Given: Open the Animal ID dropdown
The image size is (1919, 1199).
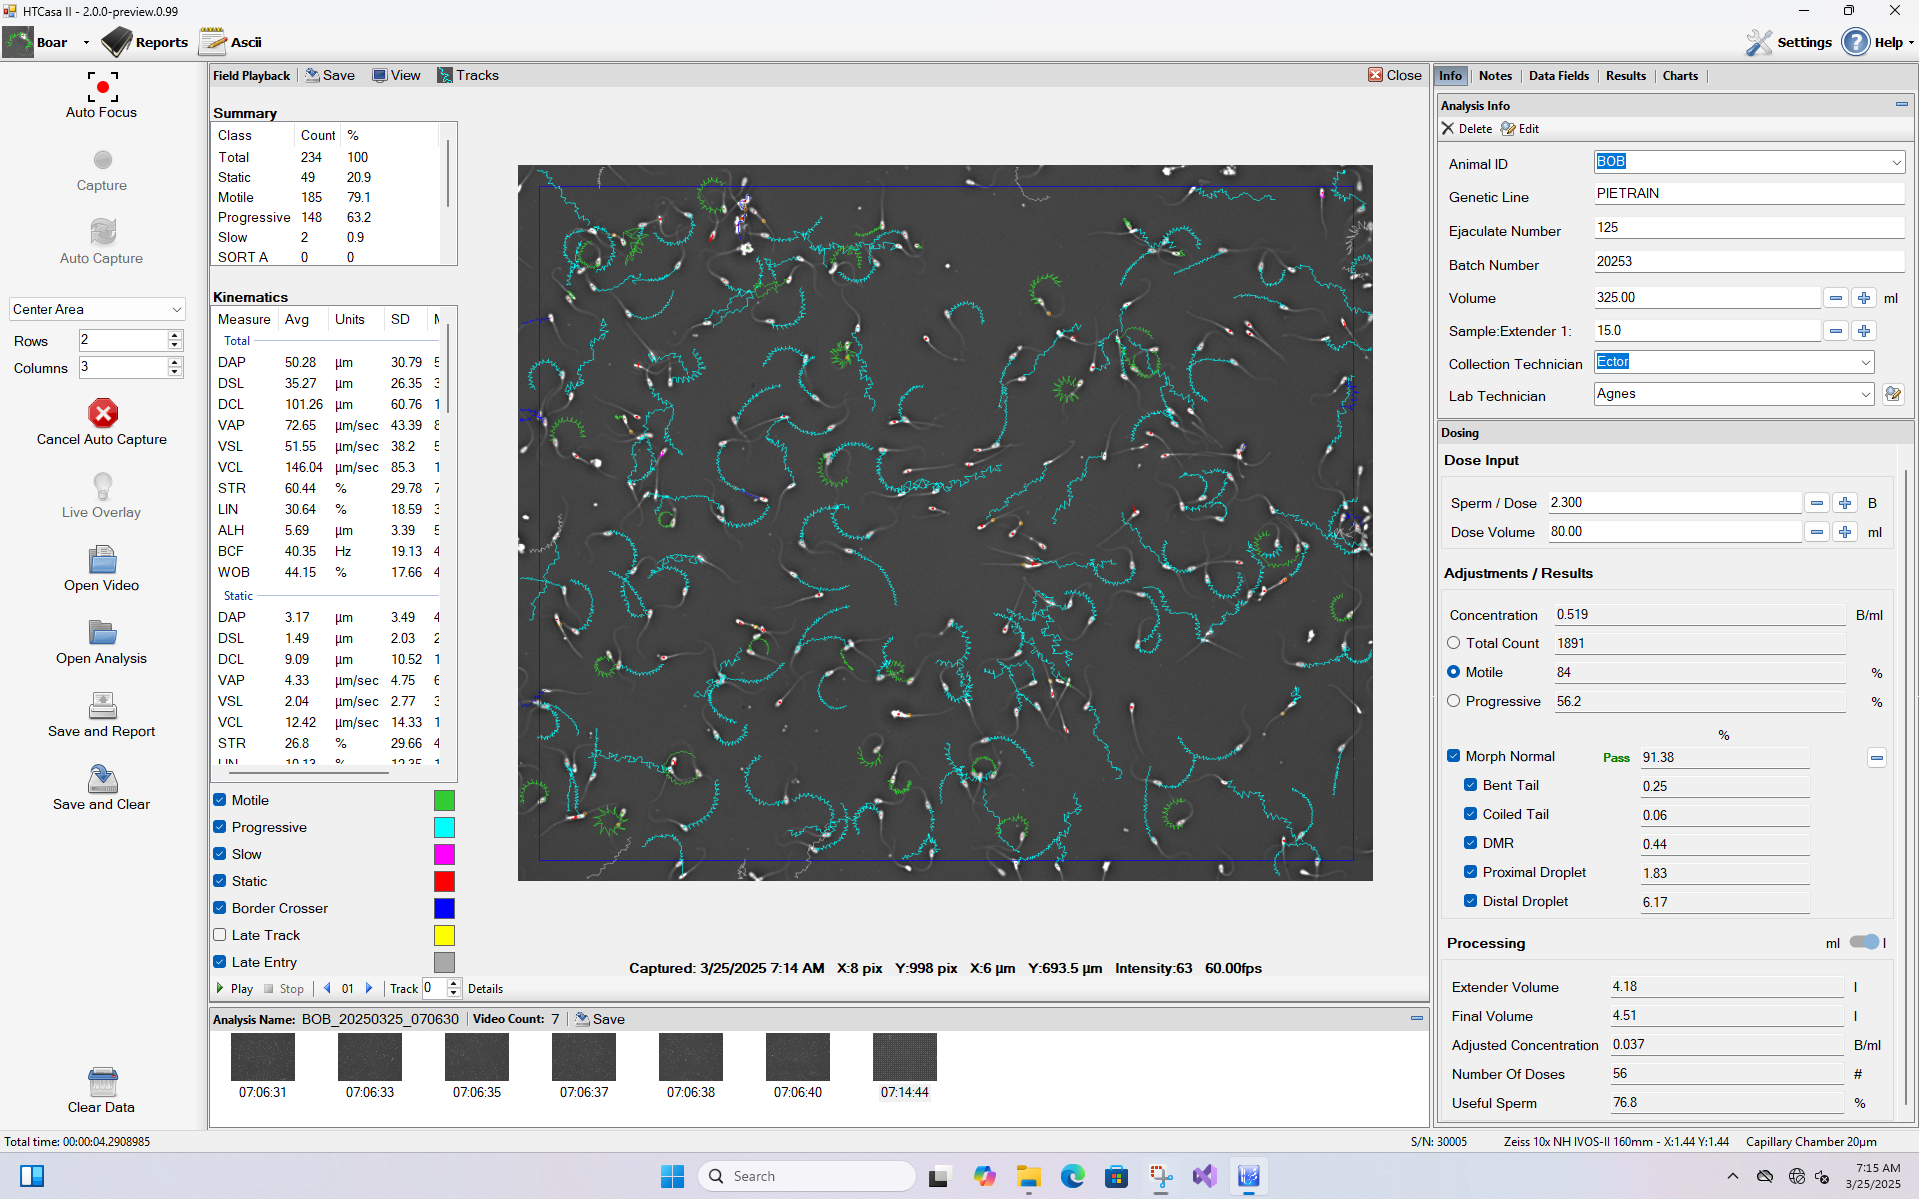Looking at the screenshot, I should coord(1895,162).
